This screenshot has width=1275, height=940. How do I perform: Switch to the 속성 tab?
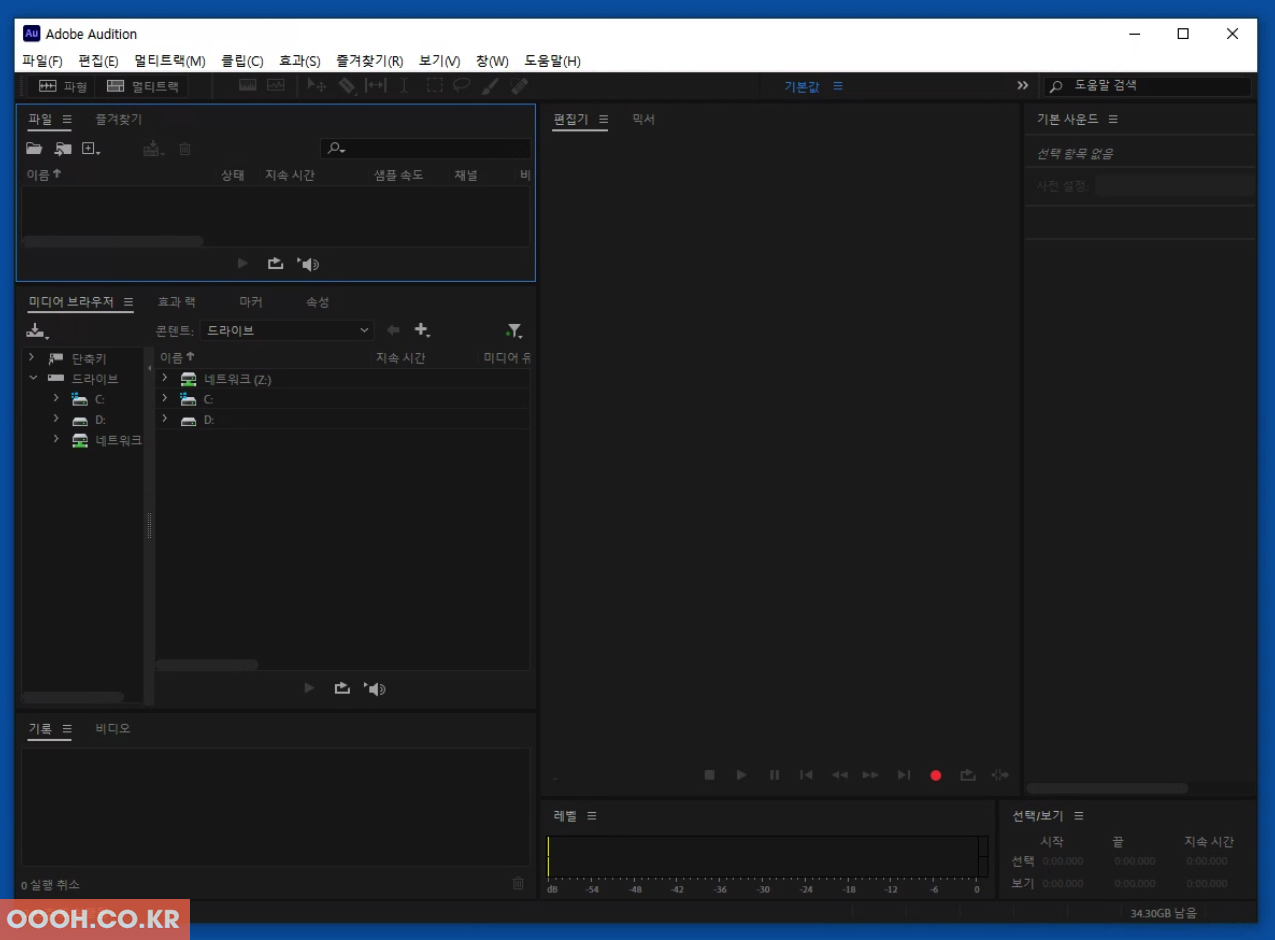click(317, 302)
